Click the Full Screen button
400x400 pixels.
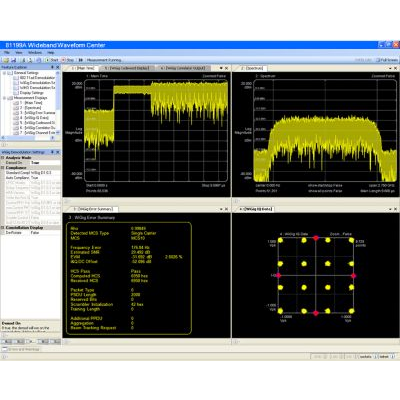[387, 60]
